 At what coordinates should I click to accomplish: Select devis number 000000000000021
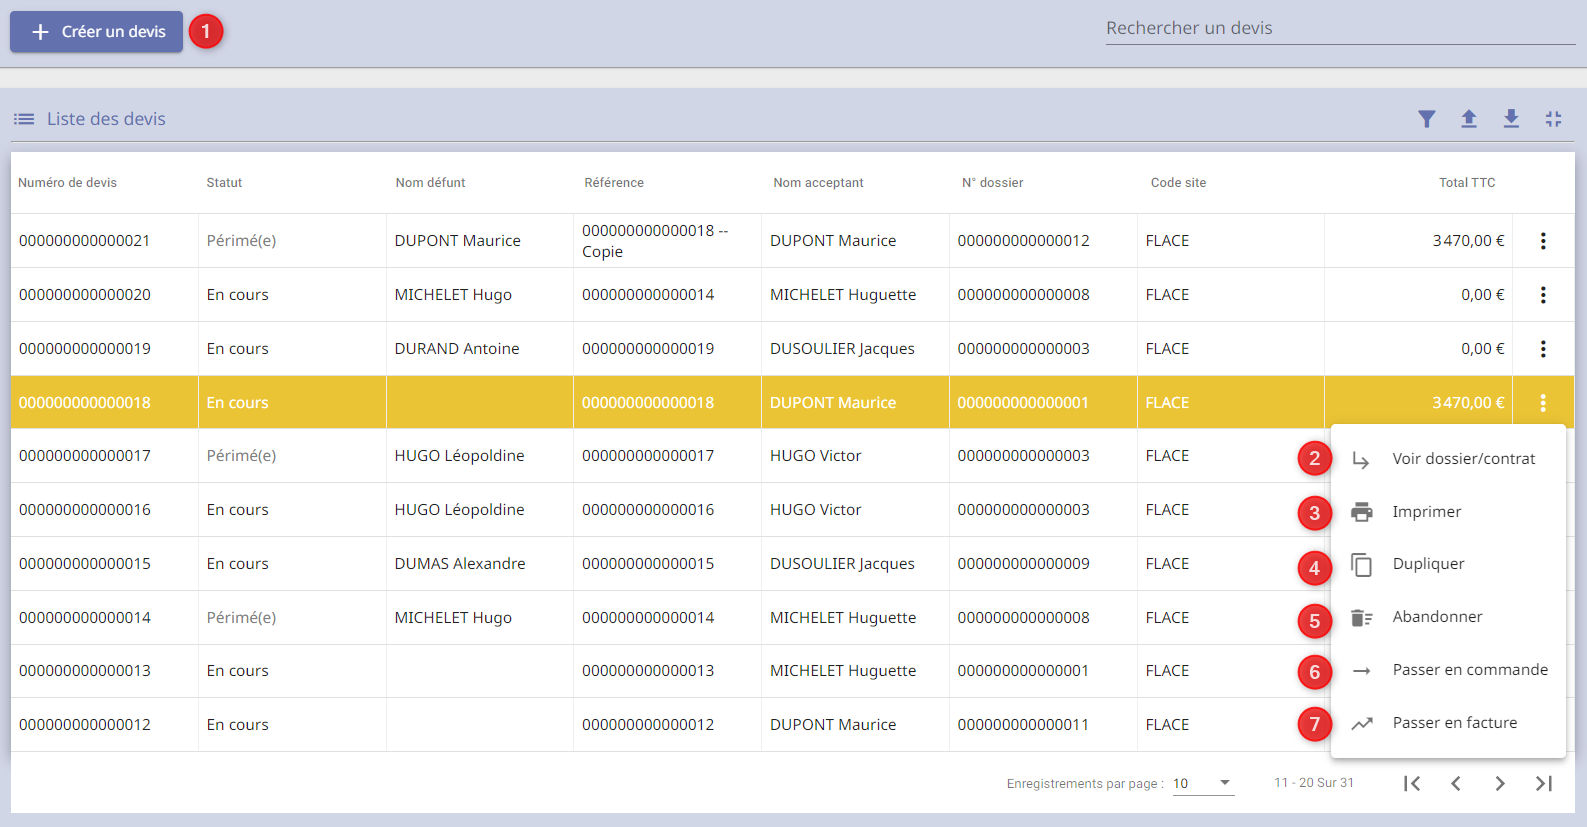[x=85, y=241]
